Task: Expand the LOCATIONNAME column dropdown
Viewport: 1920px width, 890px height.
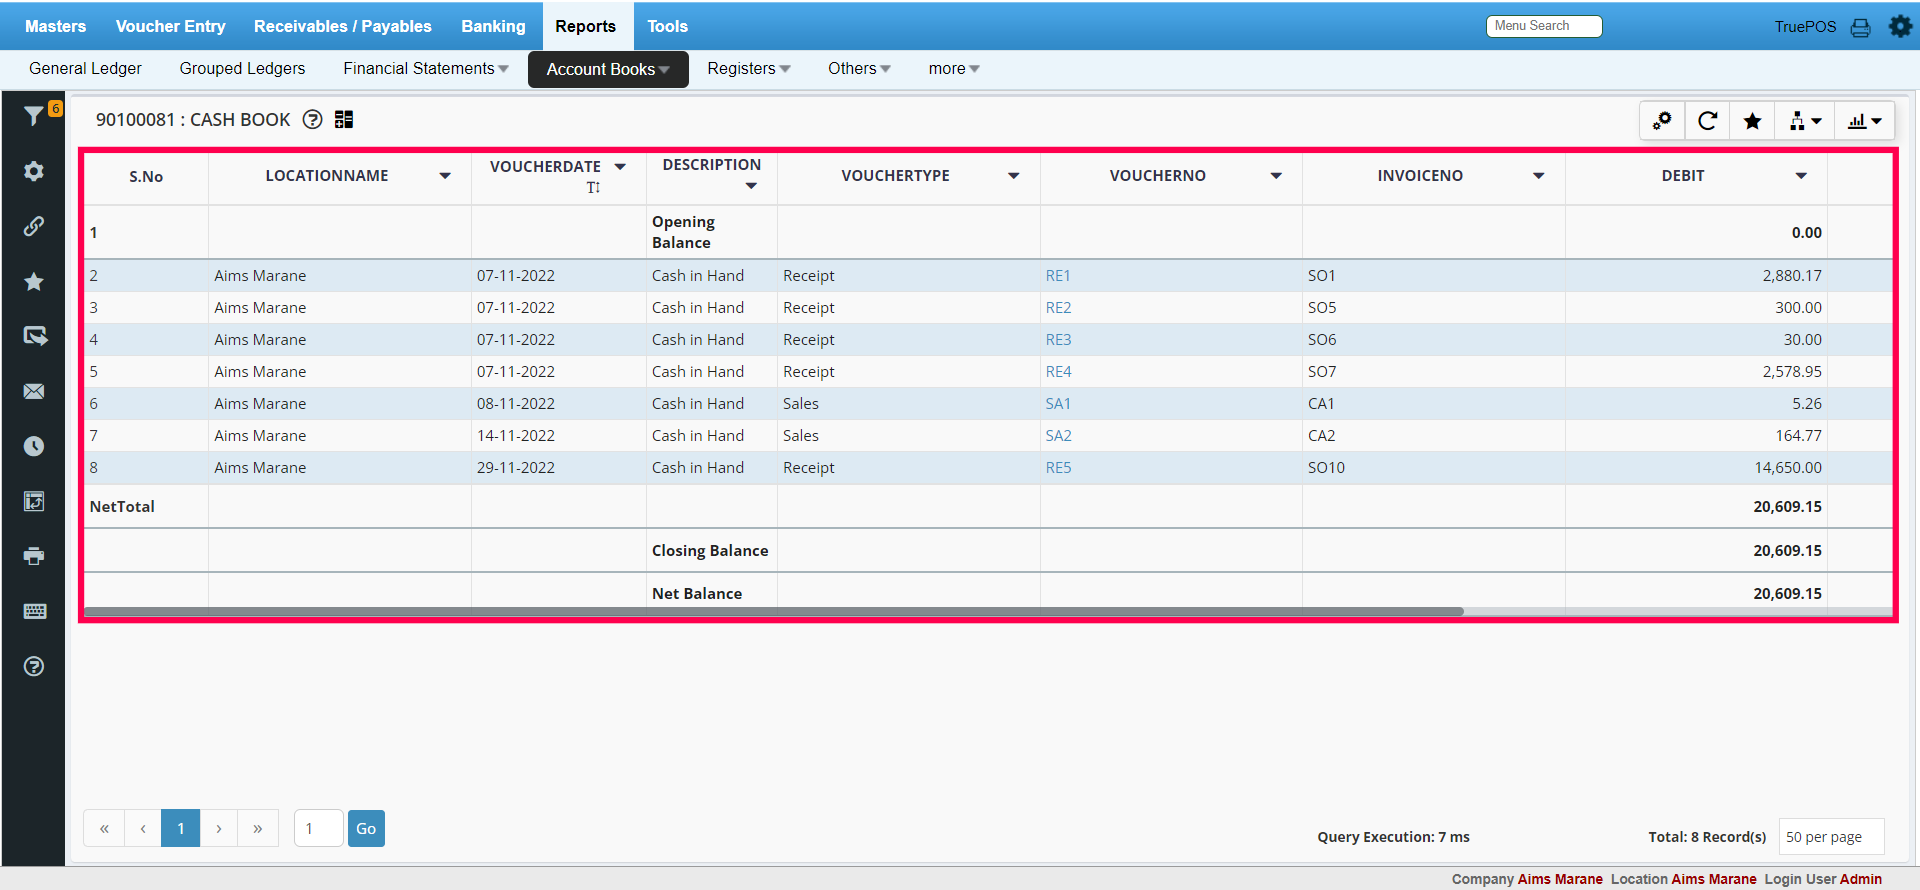Action: (445, 176)
